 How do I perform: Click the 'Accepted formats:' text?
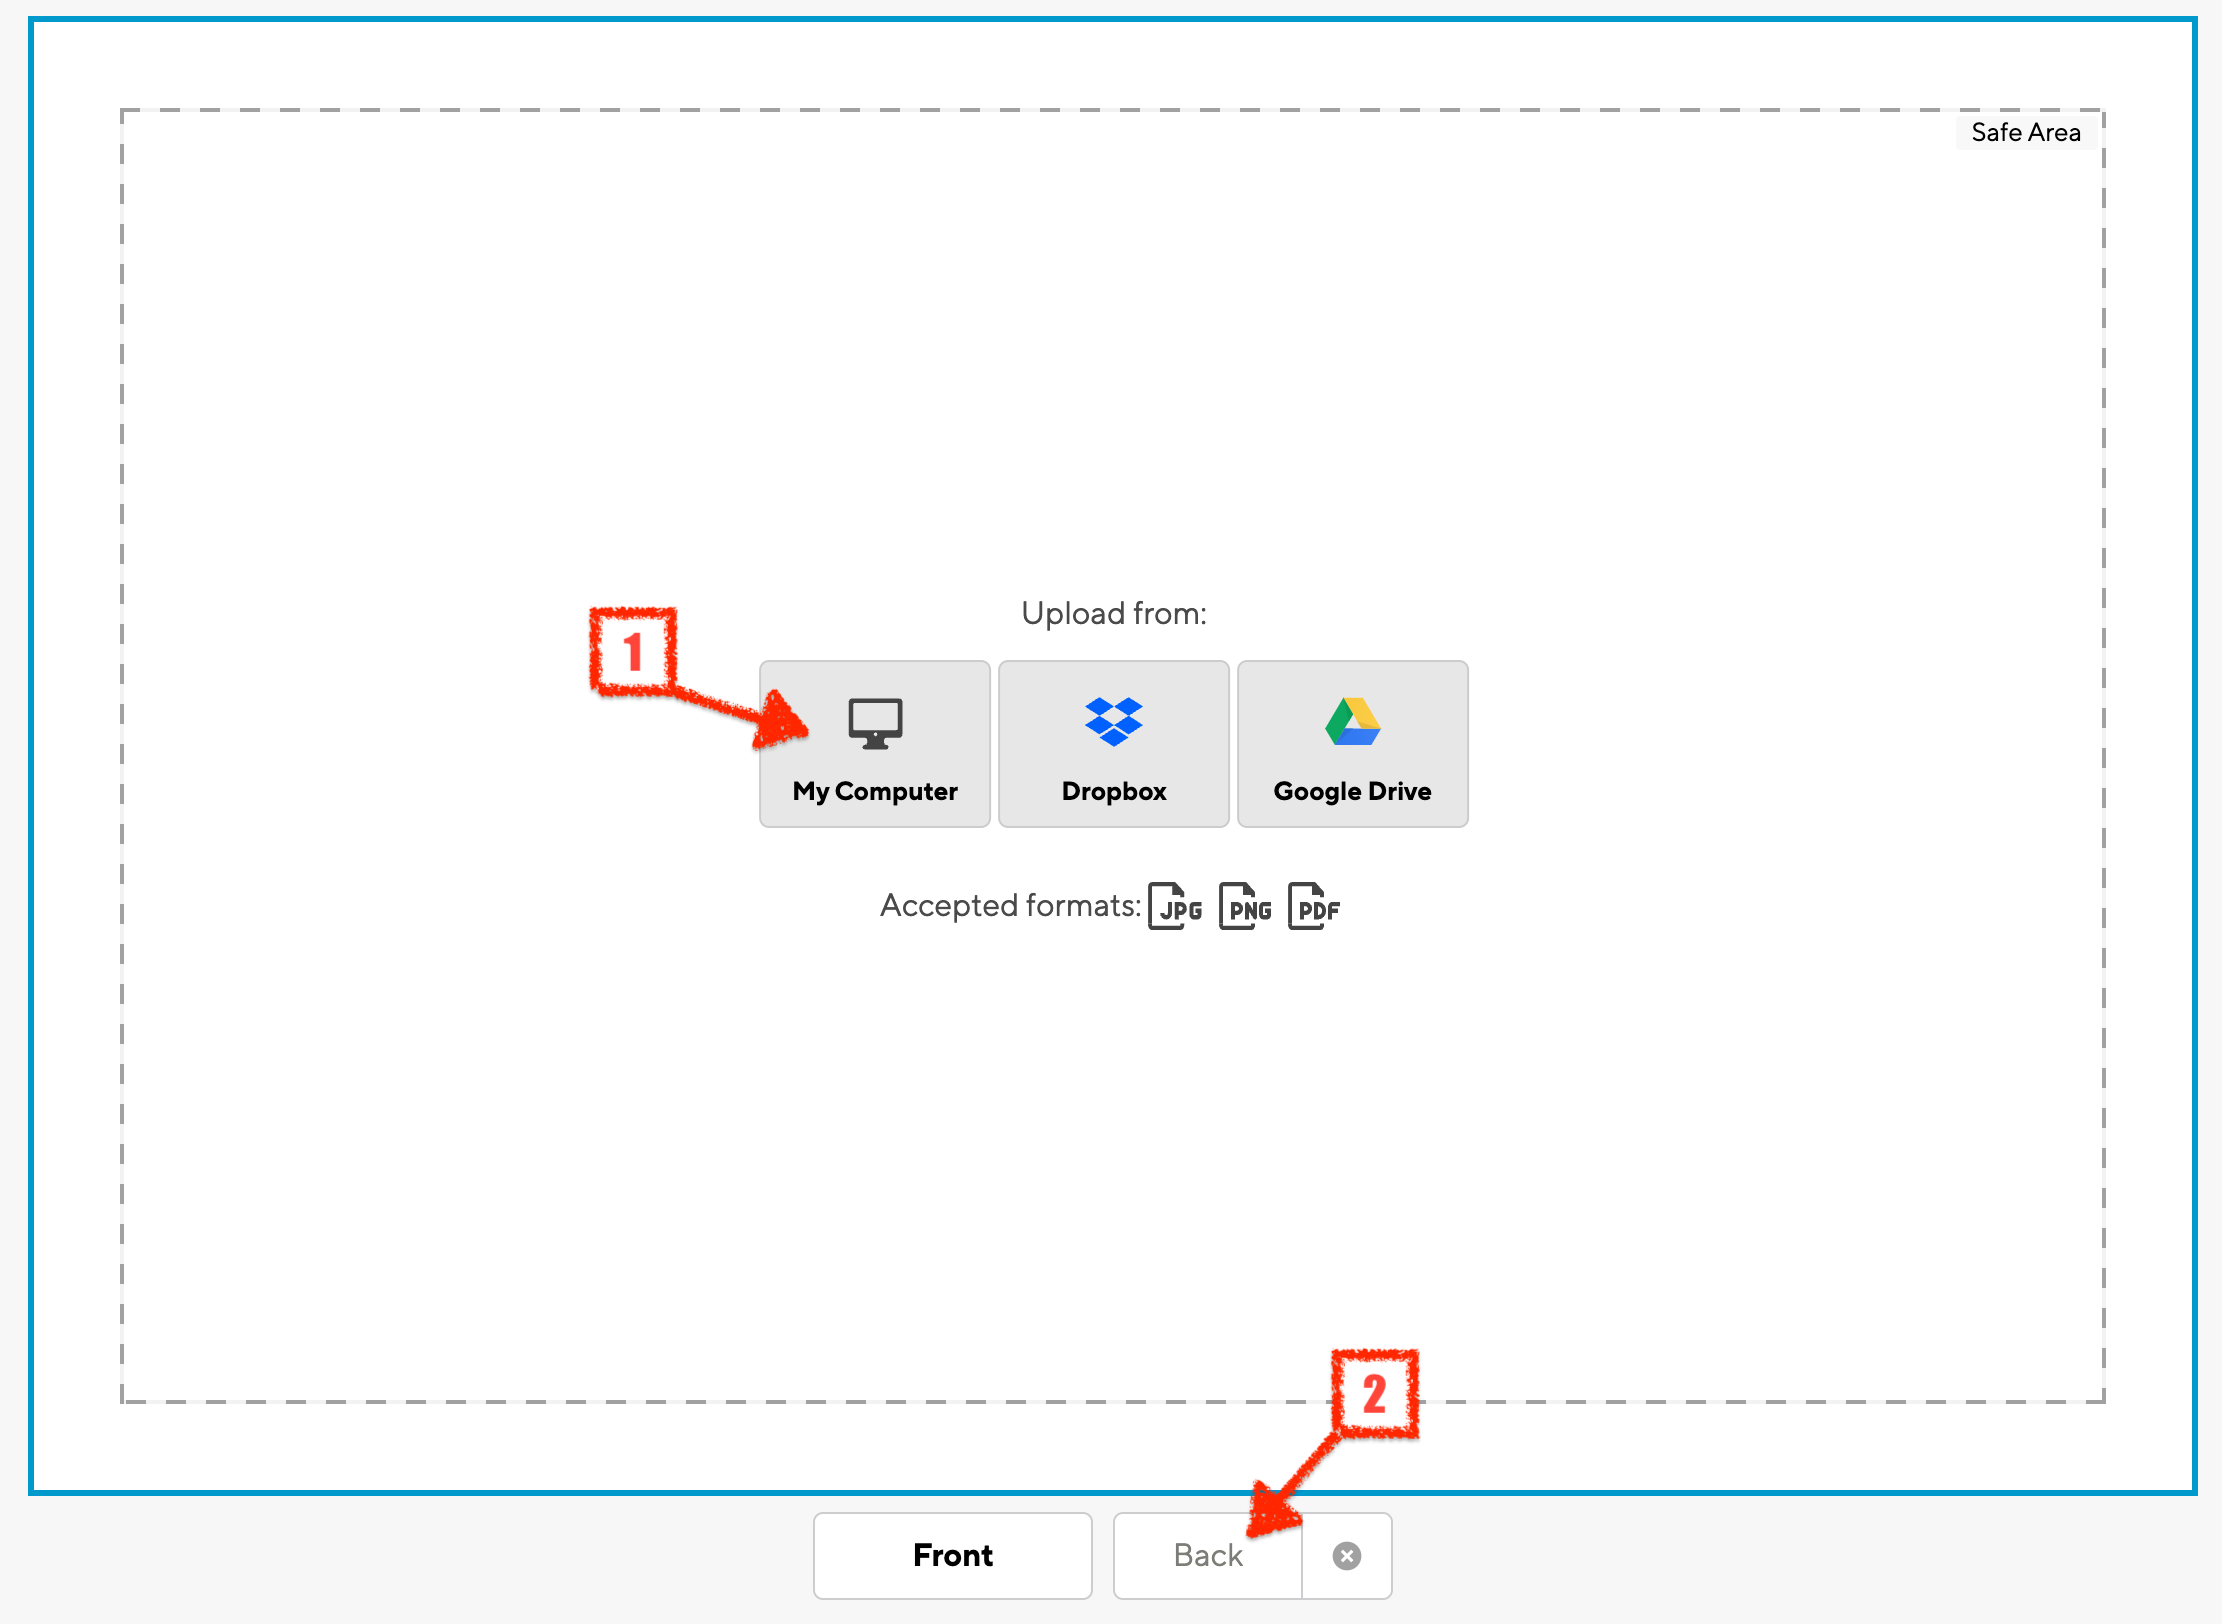pyautogui.click(x=1010, y=906)
